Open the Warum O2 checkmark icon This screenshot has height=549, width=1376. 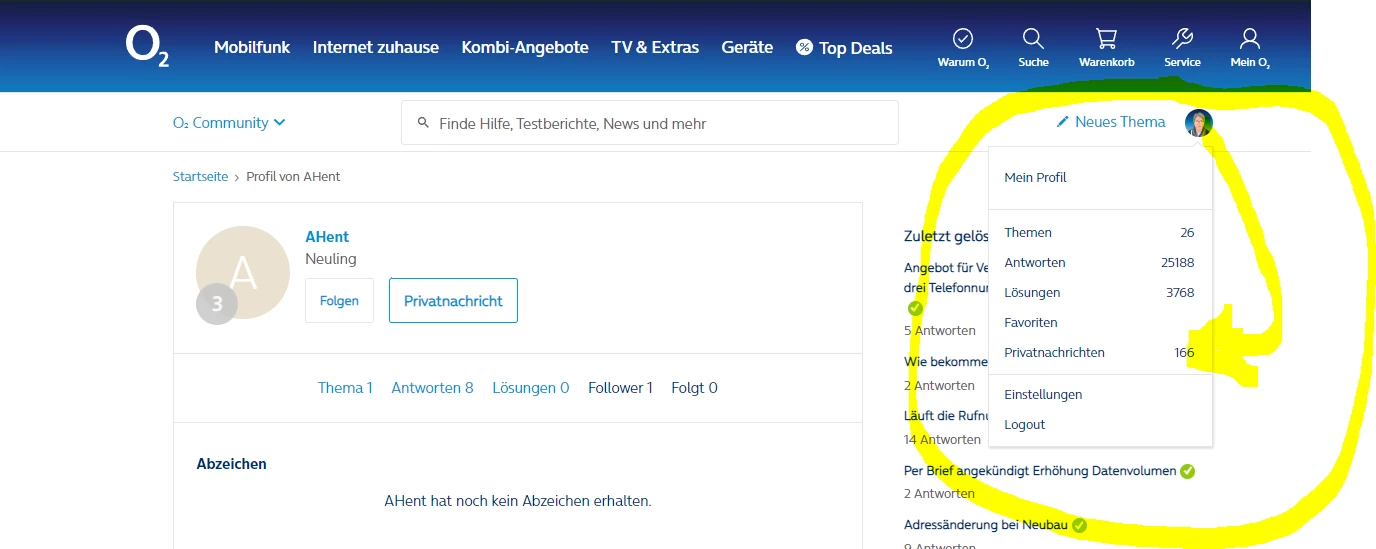(x=963, y=39)
